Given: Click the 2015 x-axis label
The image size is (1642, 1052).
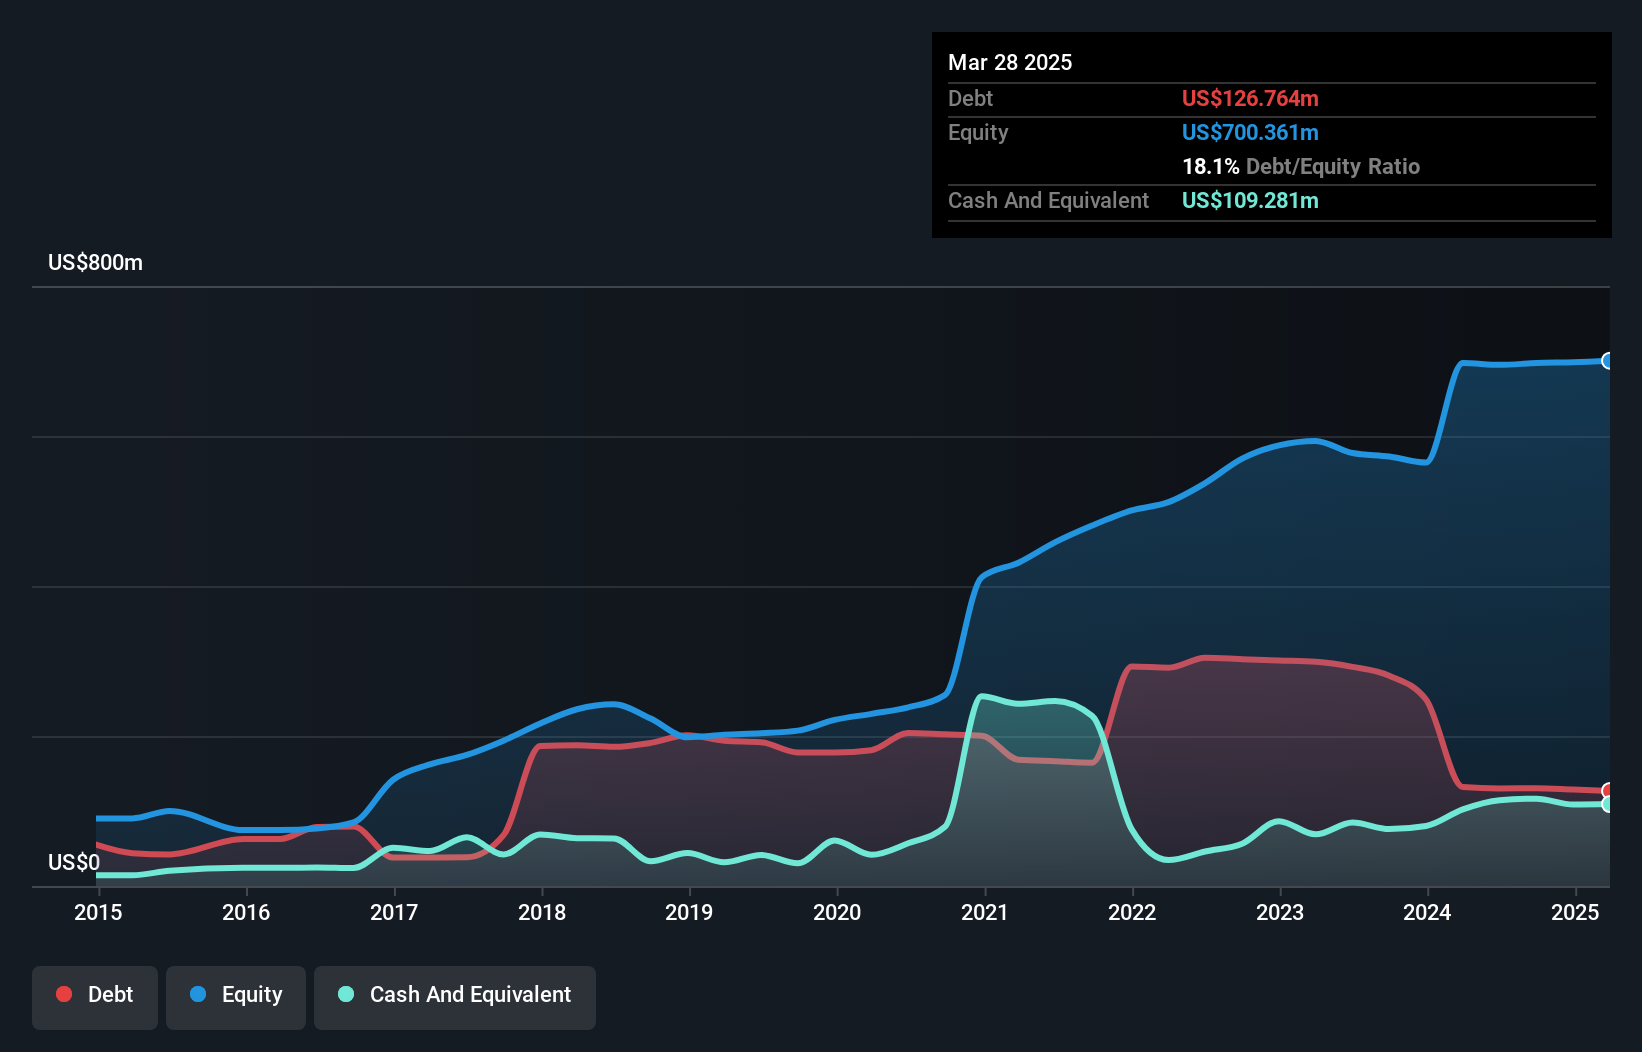Looking at the screenshot, I should pyautogui.click(x=98, y=912).
